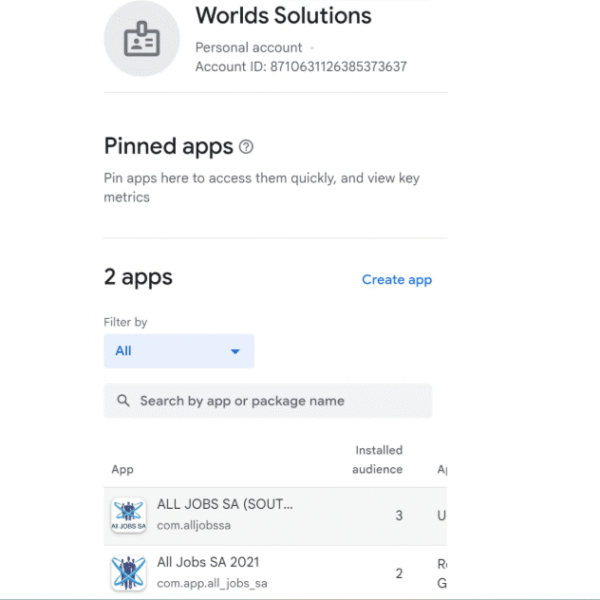Click the Create app link
The width and height of the screenshot is (600, 600).
(397, 279)
